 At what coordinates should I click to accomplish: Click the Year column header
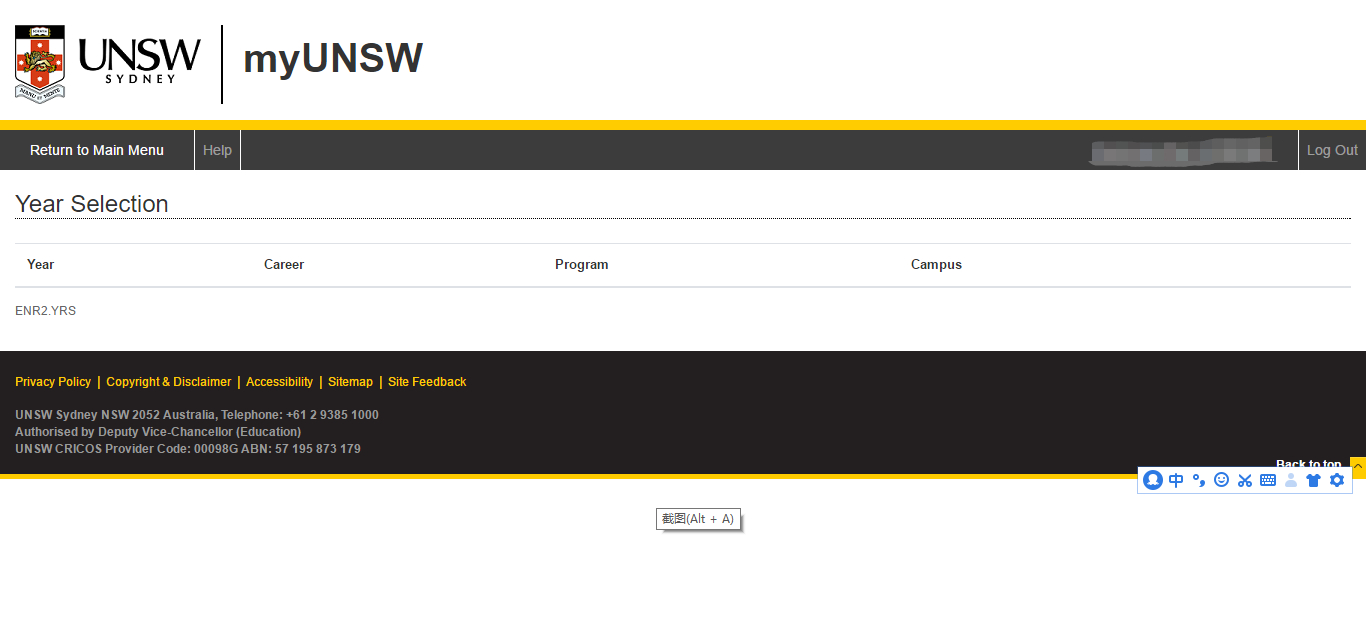[41, 265]
